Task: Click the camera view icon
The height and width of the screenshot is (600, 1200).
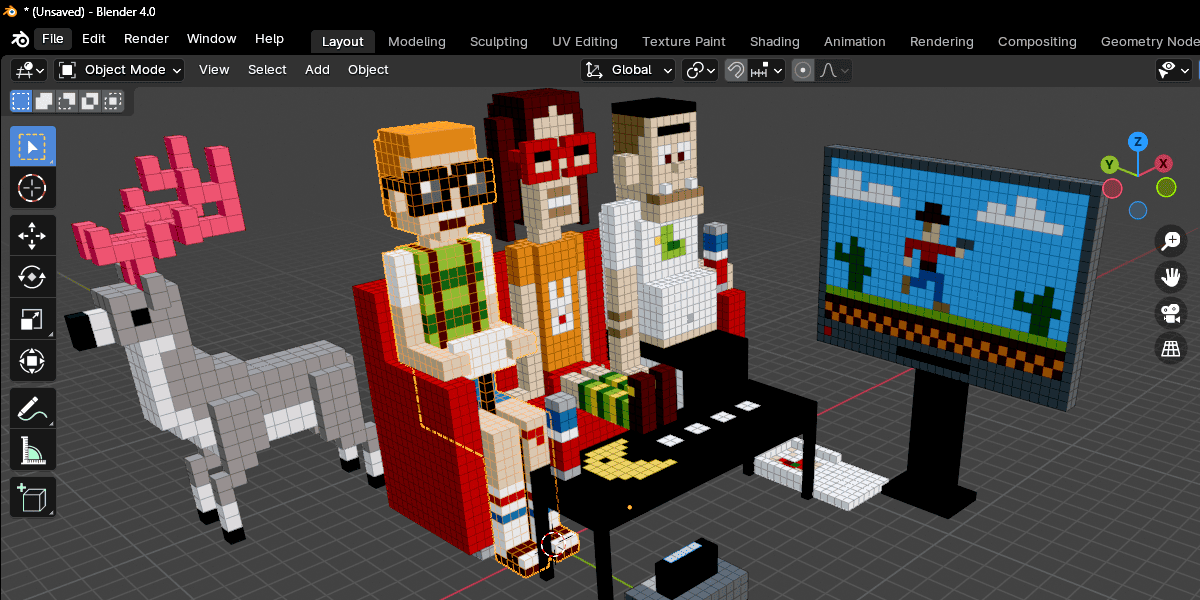Action: tap(1170, 312)
